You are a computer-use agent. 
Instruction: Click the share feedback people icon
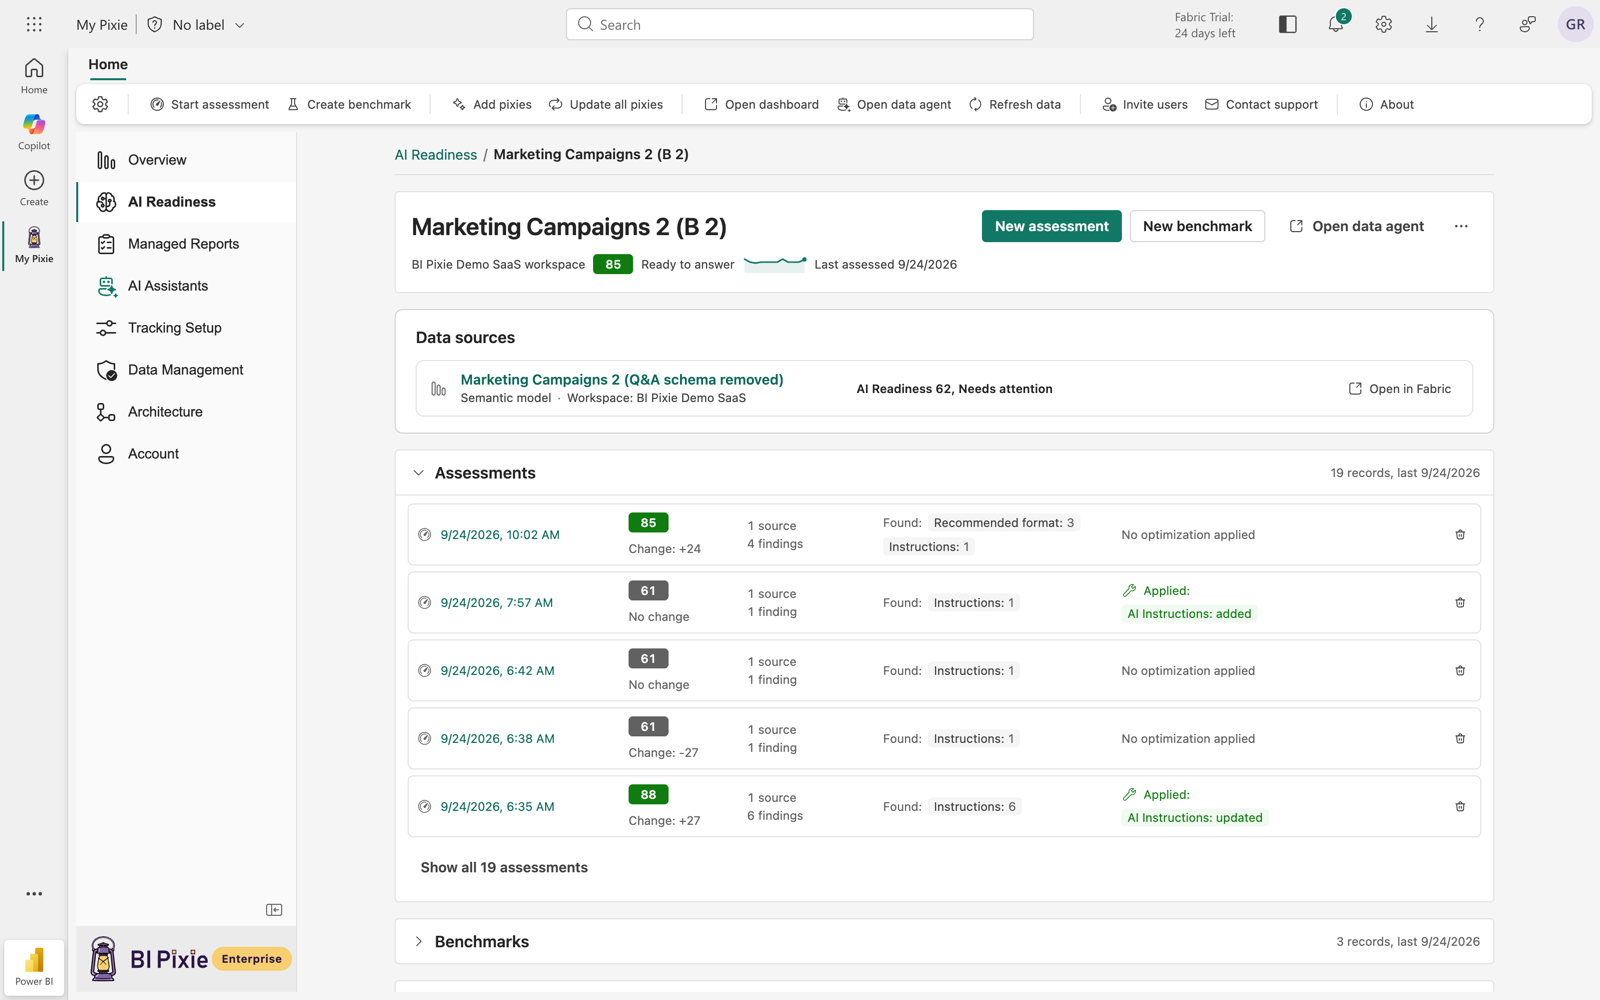[1528, 24]
